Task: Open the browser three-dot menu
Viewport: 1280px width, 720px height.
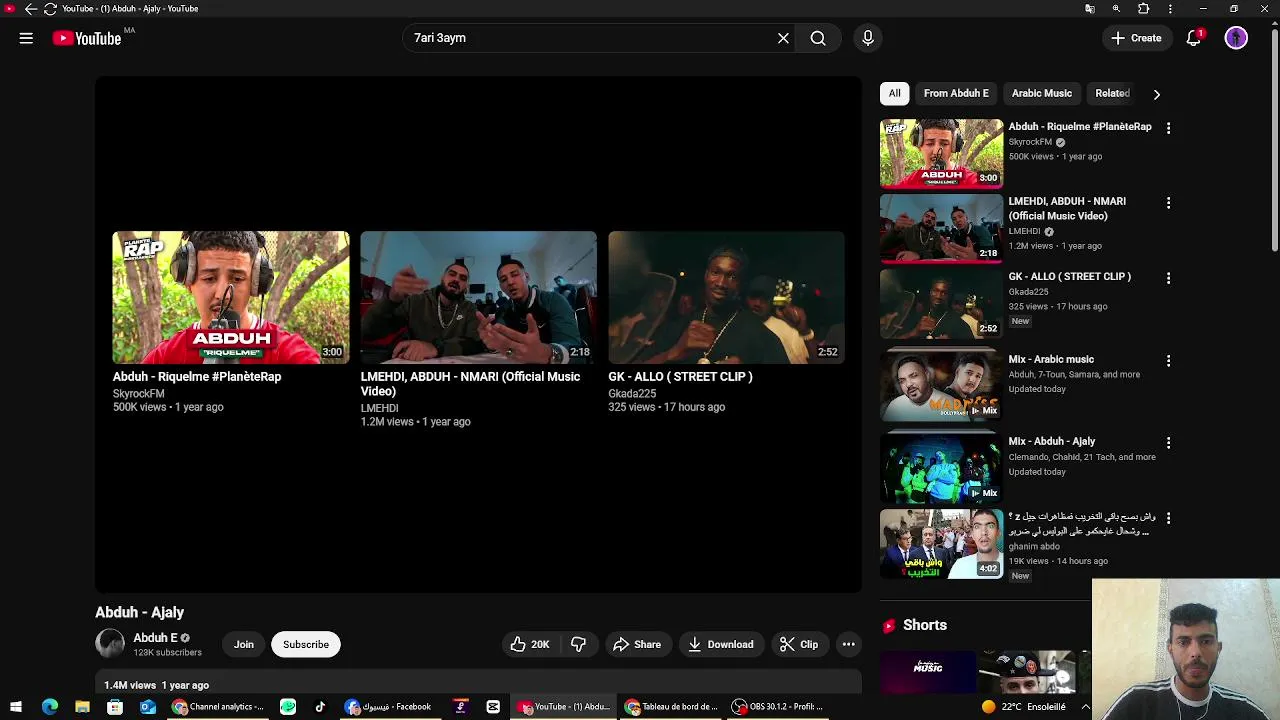Action: pos(1170,9)
